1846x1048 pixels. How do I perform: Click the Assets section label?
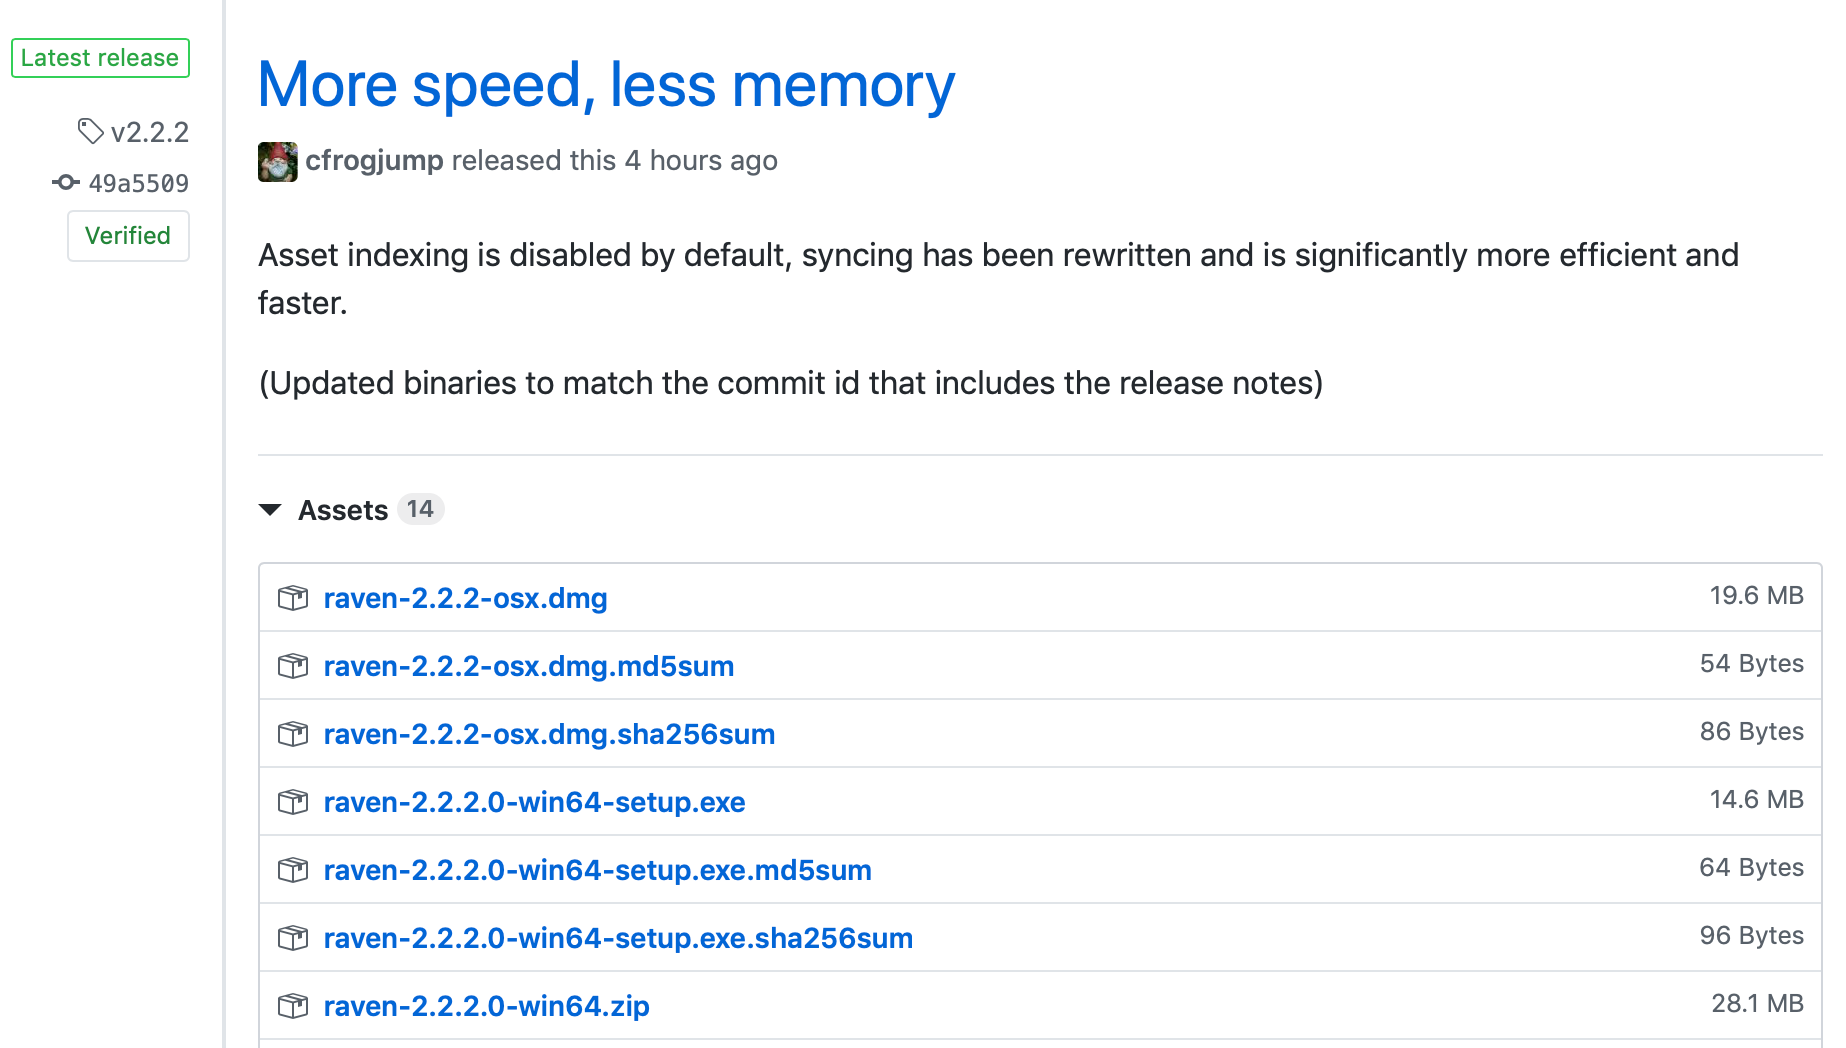coord(343,510)
